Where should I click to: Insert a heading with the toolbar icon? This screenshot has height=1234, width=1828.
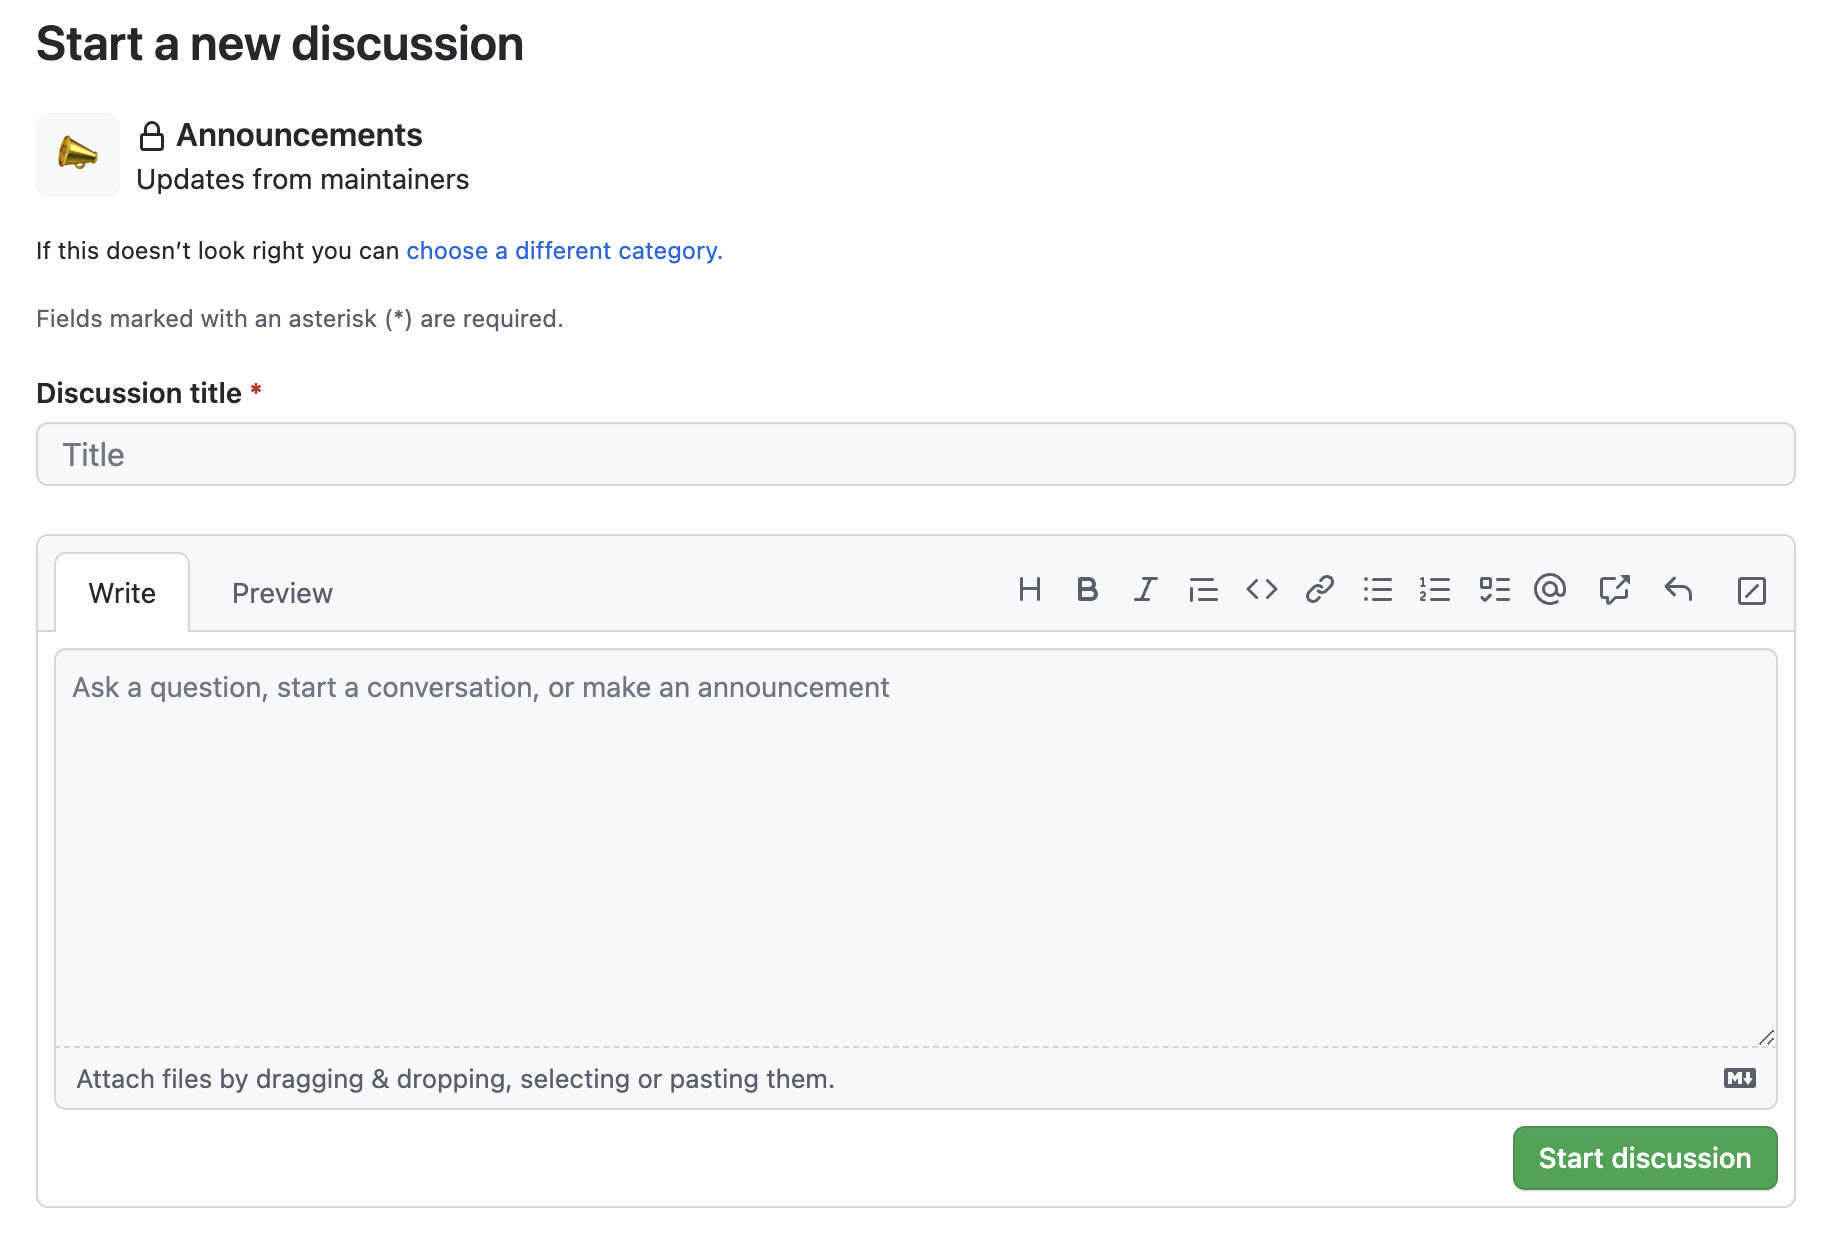(x=1030, y=590)
